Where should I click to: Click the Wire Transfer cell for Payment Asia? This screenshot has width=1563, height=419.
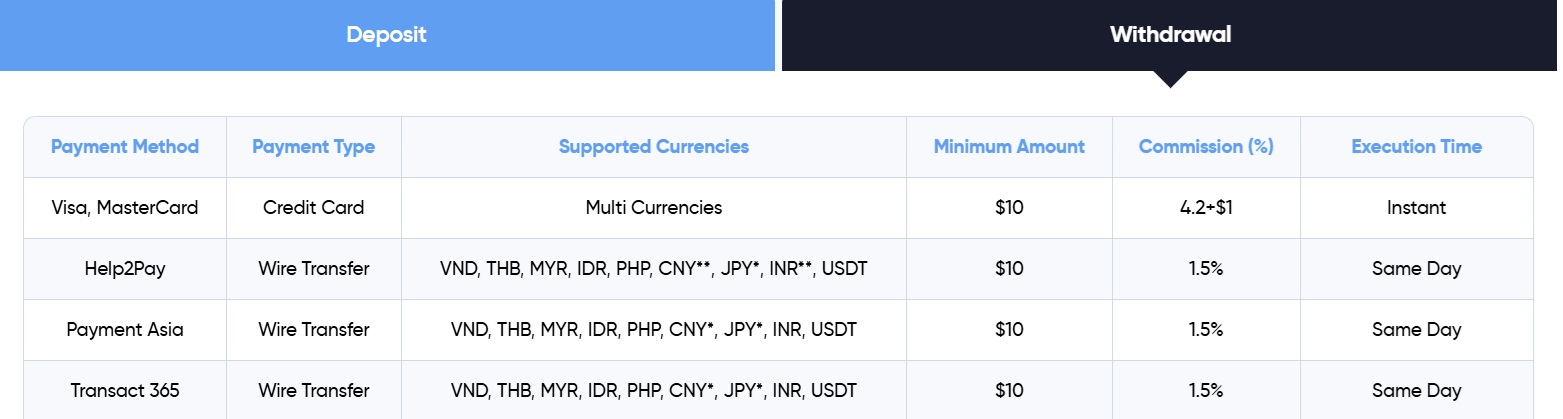tap(313, 330)
